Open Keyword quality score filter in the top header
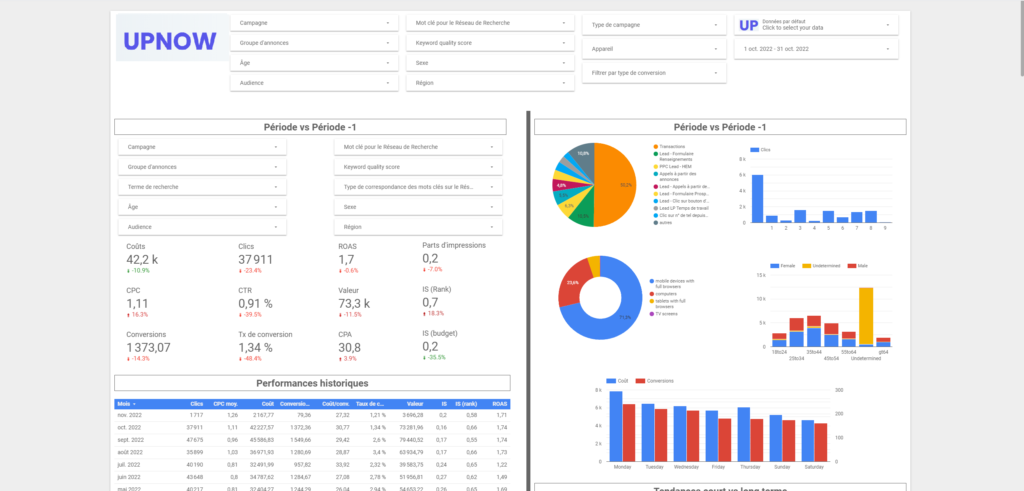Image resolution: width=1024 pixels, height=491 pixels. [x=490, y=42]
